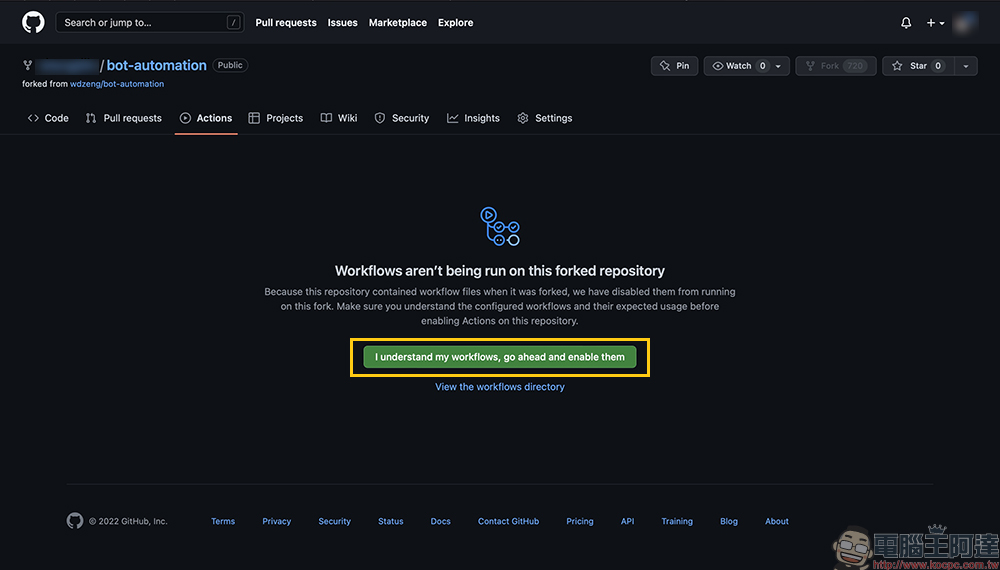Focus the Search or jump to field
The width and height of the screenshot is (1000, 570).
pyautogui.click(x=150, y=22)
